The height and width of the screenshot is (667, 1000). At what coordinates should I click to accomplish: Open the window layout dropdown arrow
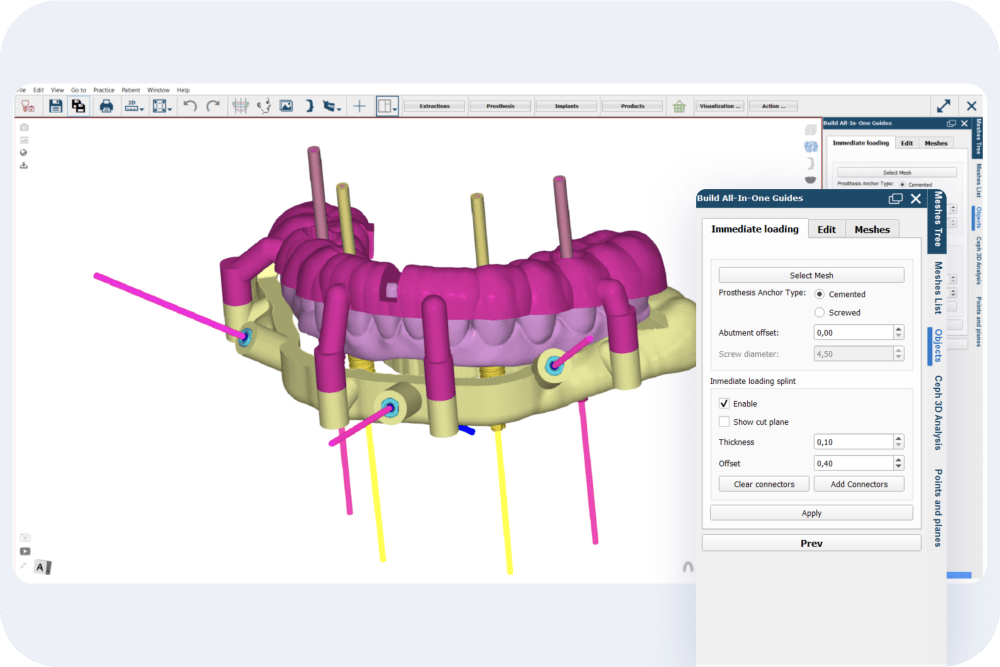pyautogui.click(x=395, y=109)
